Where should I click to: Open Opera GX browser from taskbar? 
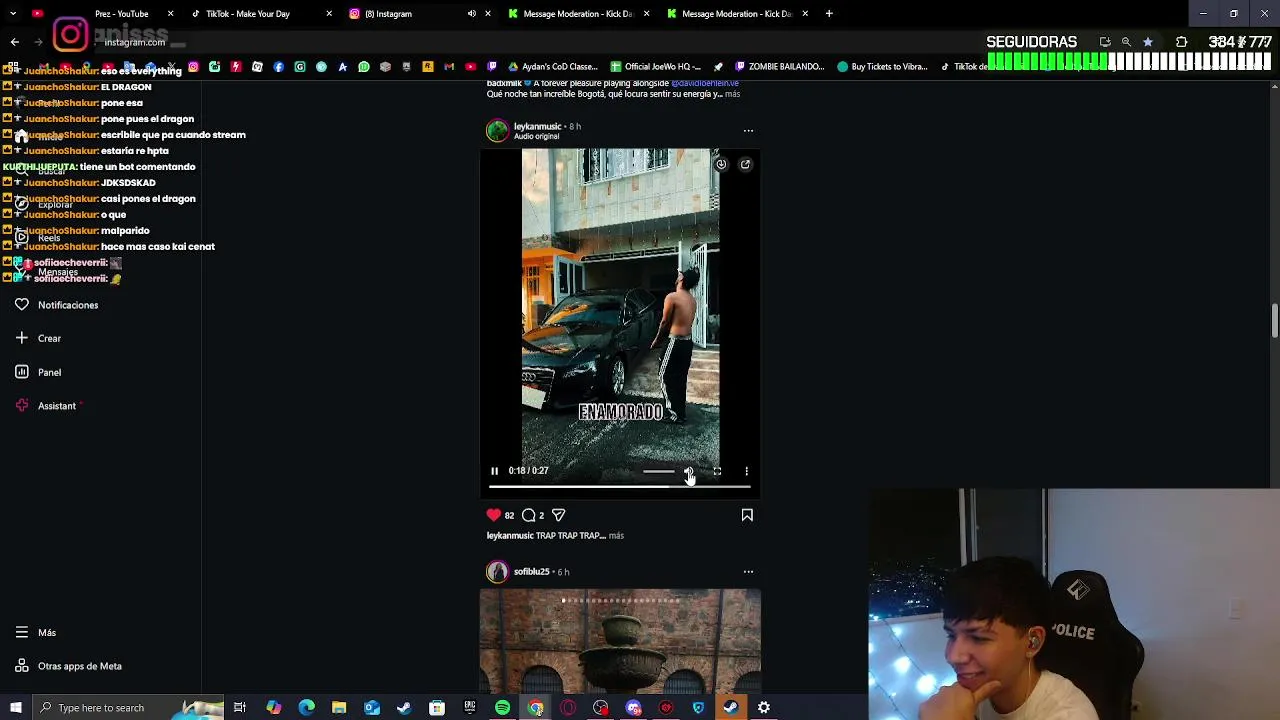coord(568,708)
